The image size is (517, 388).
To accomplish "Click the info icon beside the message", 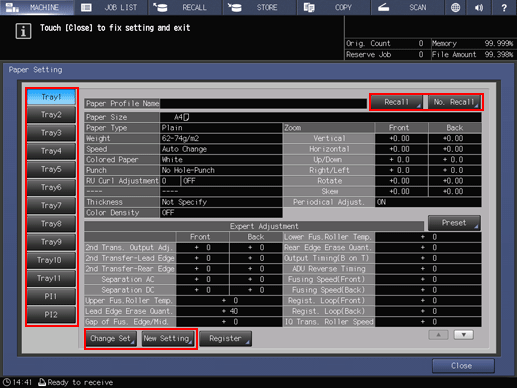I will pyautogui.click(x=23, y=32).
